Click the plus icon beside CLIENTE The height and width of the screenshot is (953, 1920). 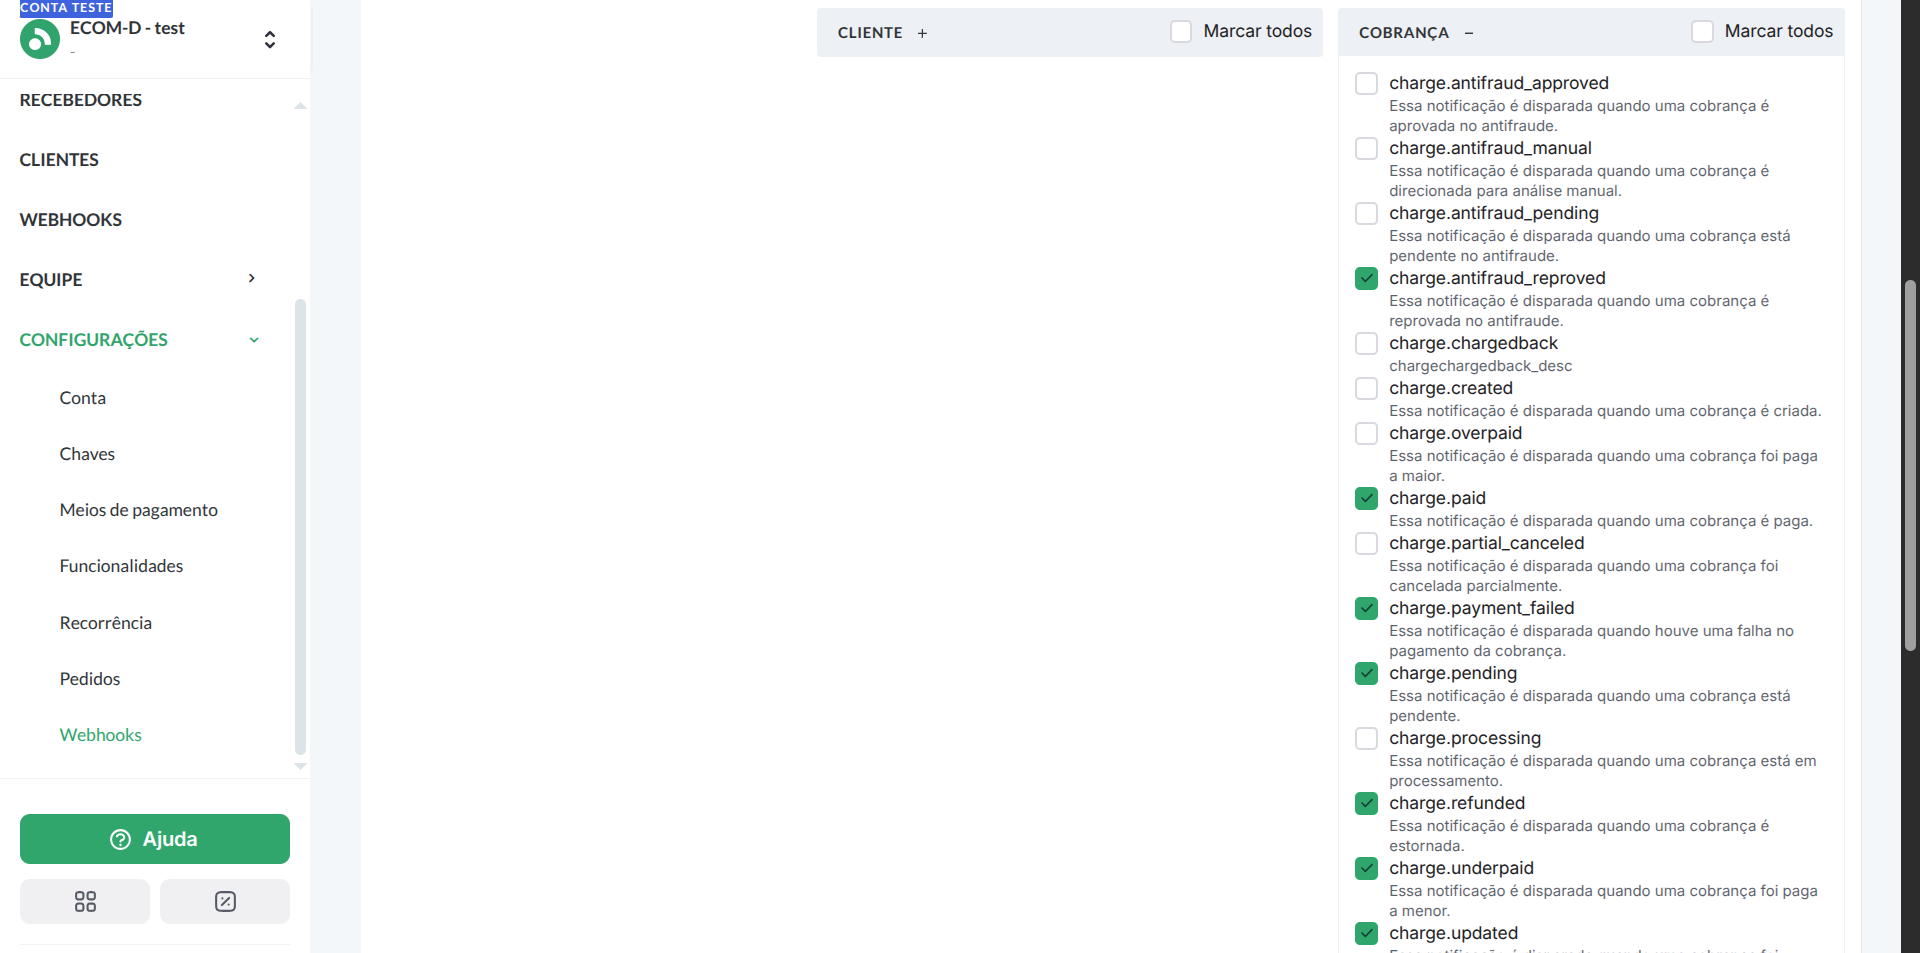pos(922,33)
